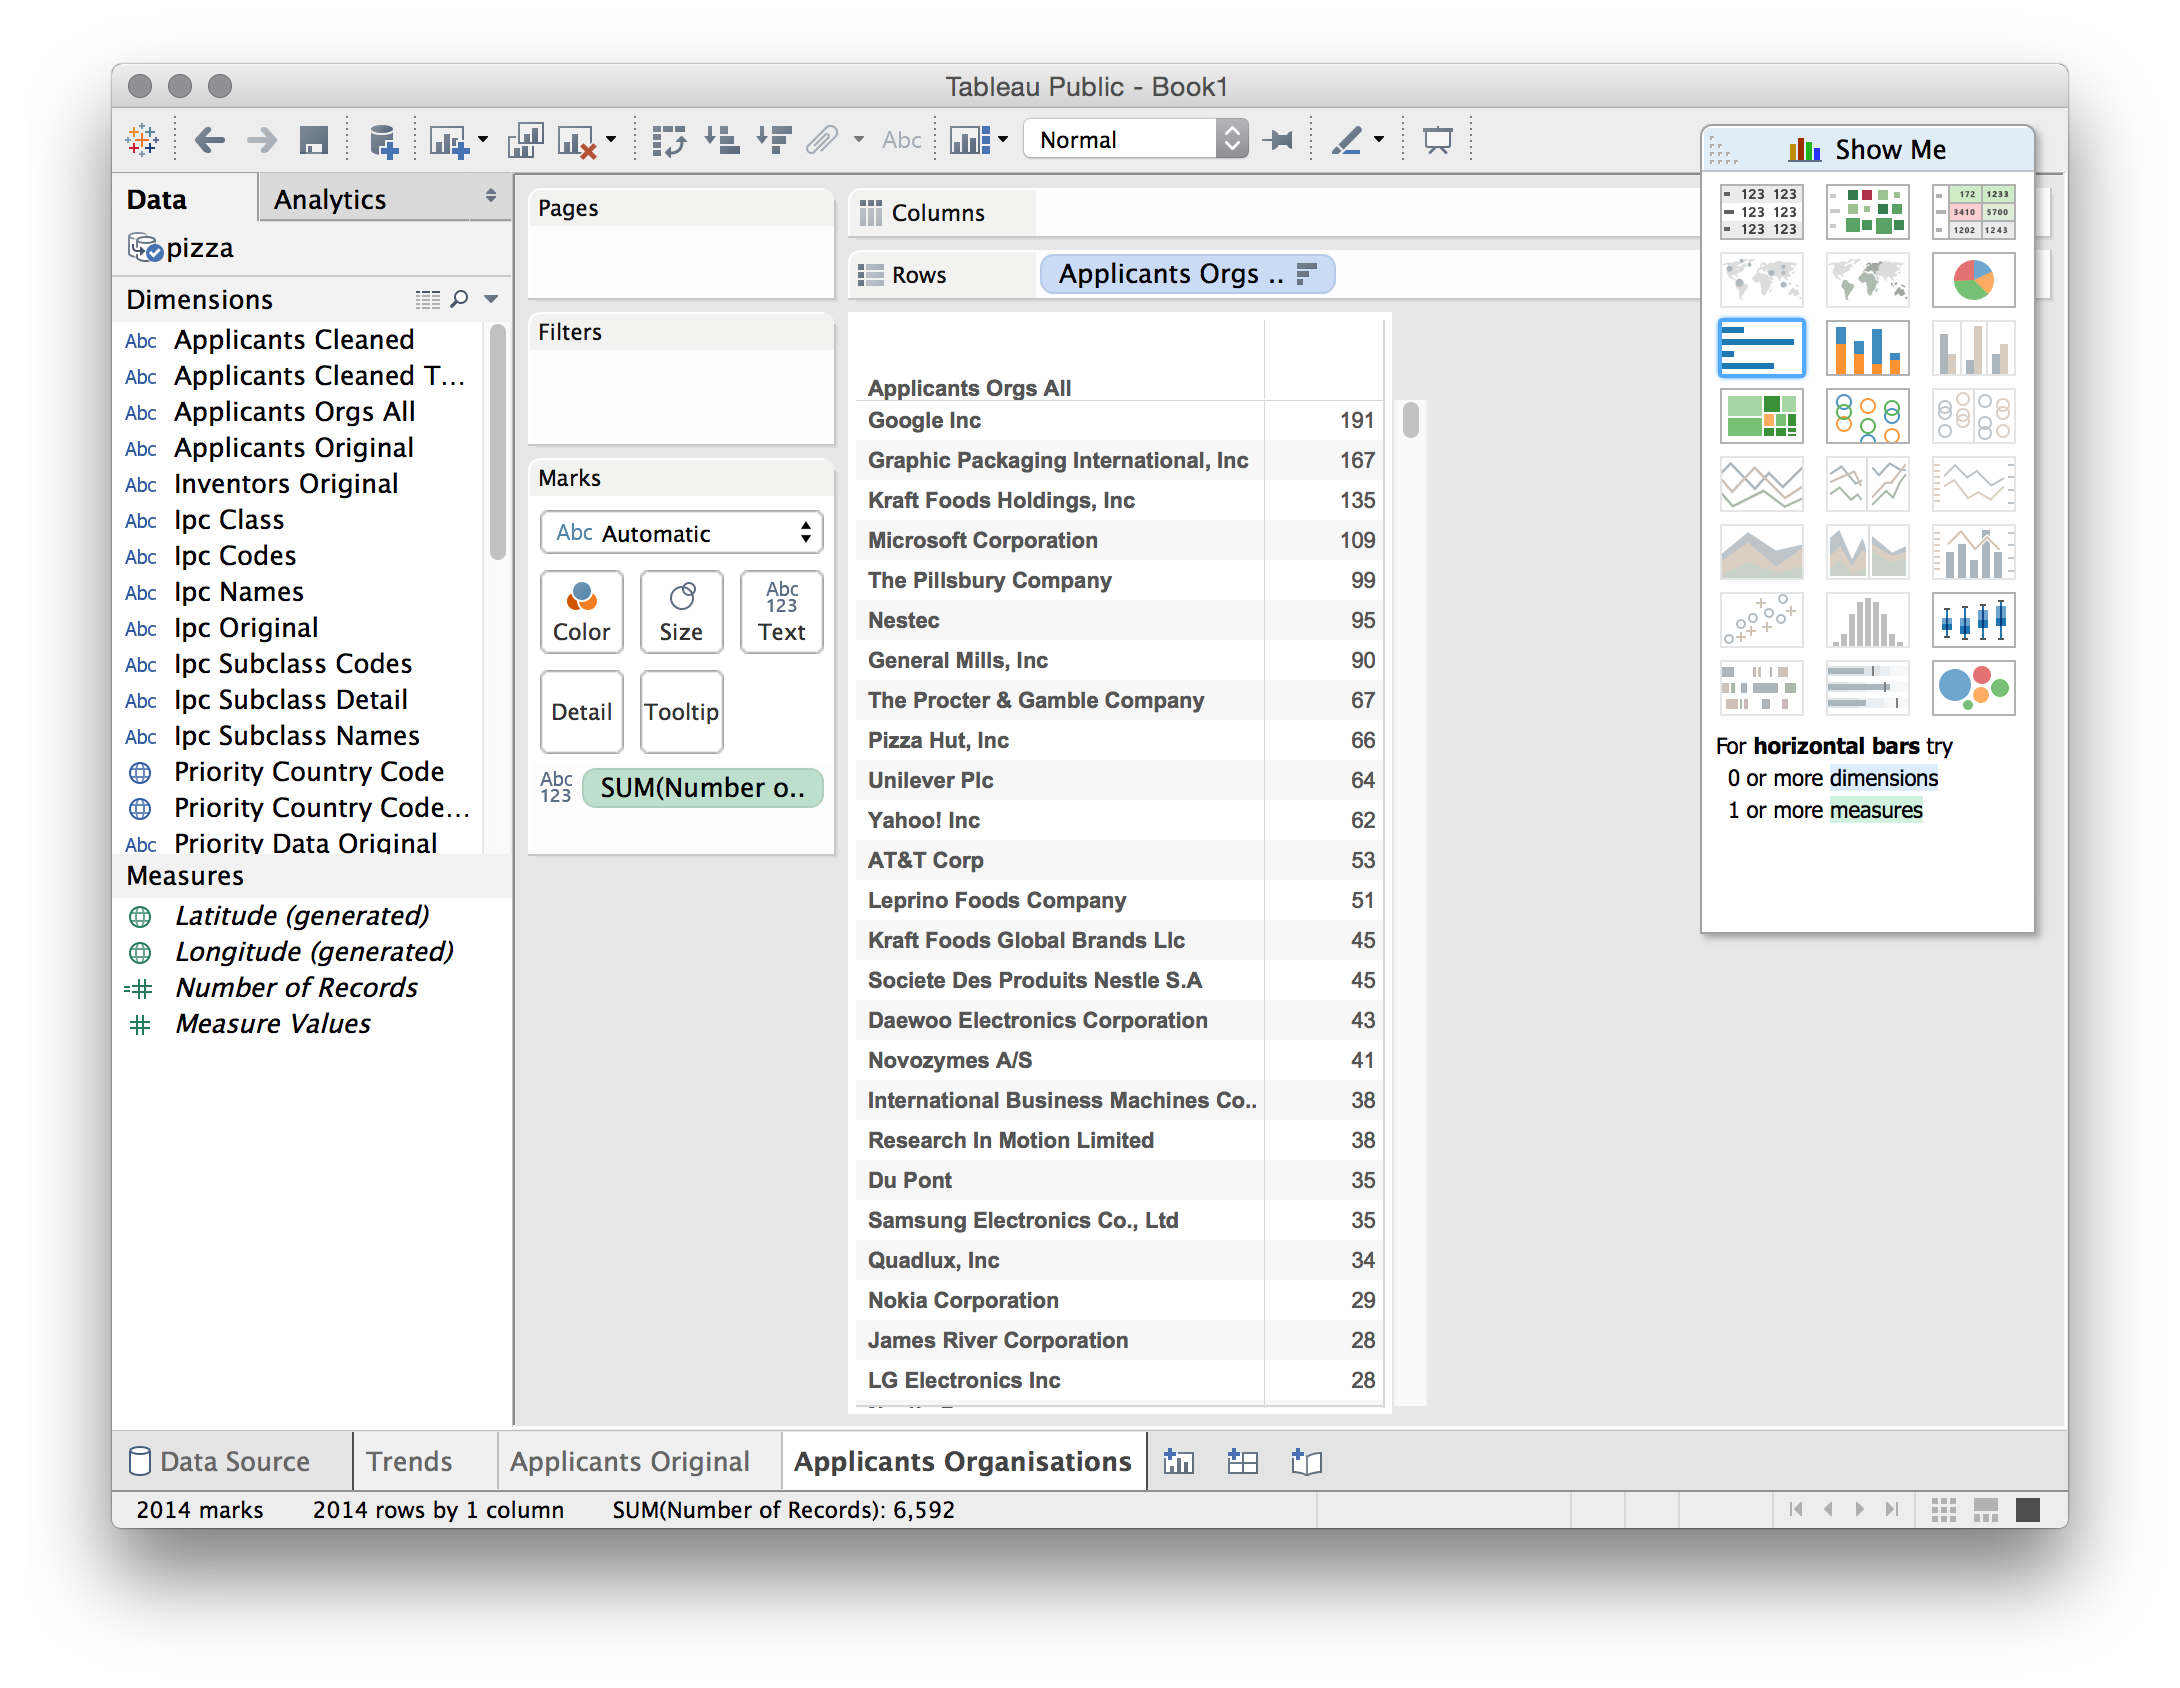Choose the pie chart in Show Me
Image resolution: width=2180 pixels, height=1688 pixels.
click(1973, 280)
